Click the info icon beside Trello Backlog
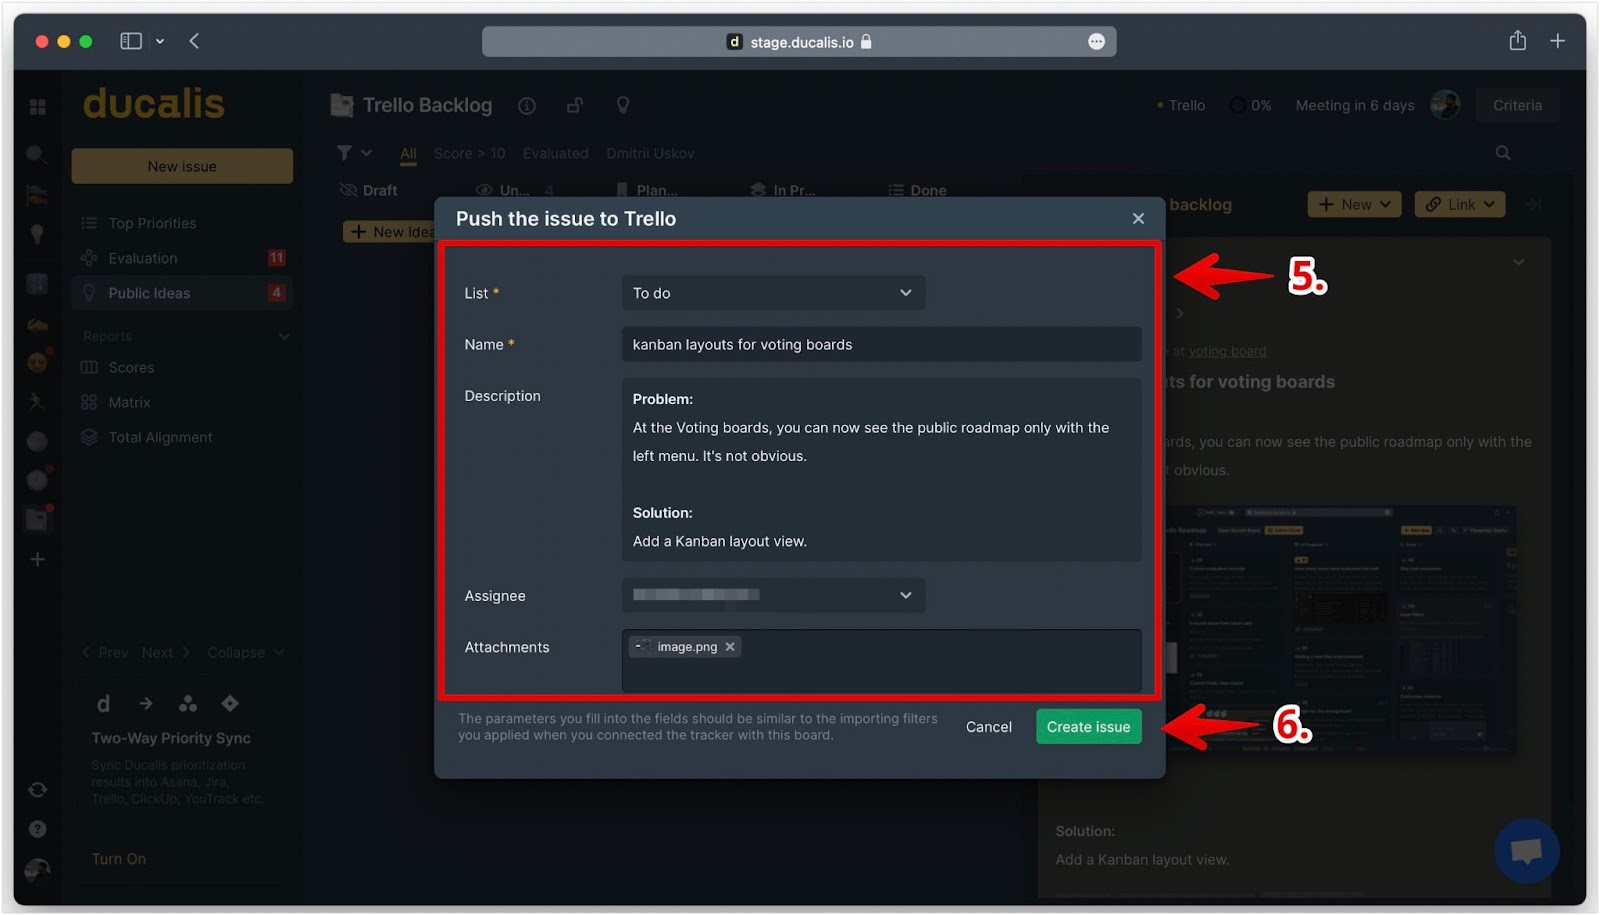The image size is (1600, 915). (x=527, y=105)
